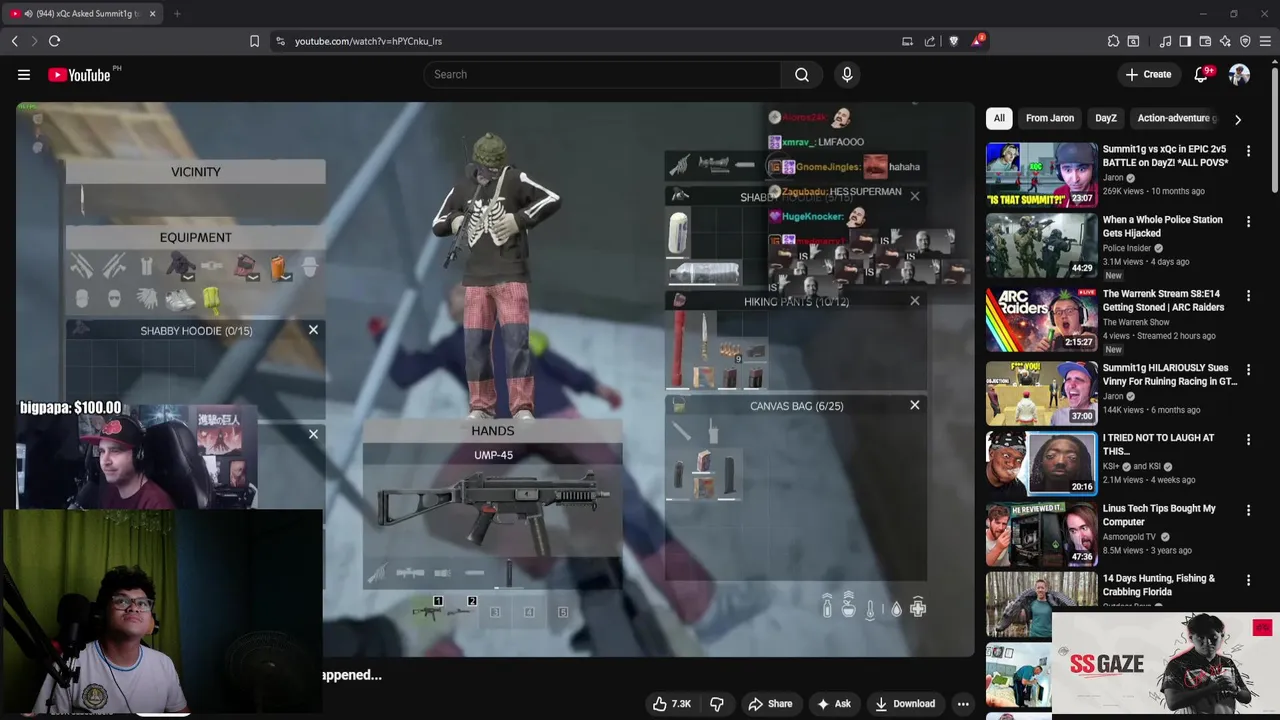Open the options menu for I TRIED NOT TO LAUGH video
This screenshot has width=1280, height=720.
point(1248,439)
